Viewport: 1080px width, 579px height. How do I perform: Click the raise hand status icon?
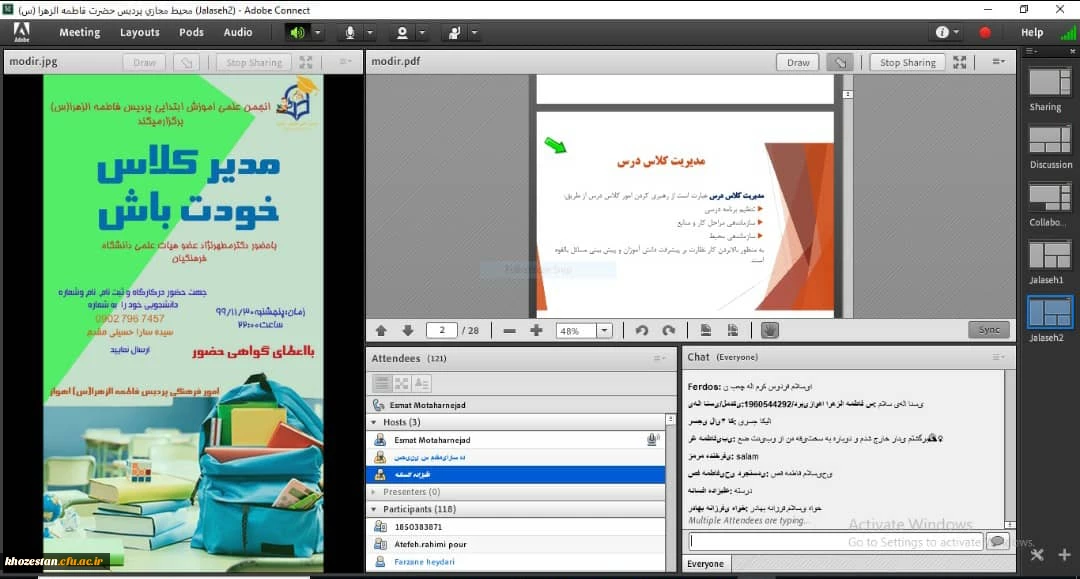click(x=454, y=32)
